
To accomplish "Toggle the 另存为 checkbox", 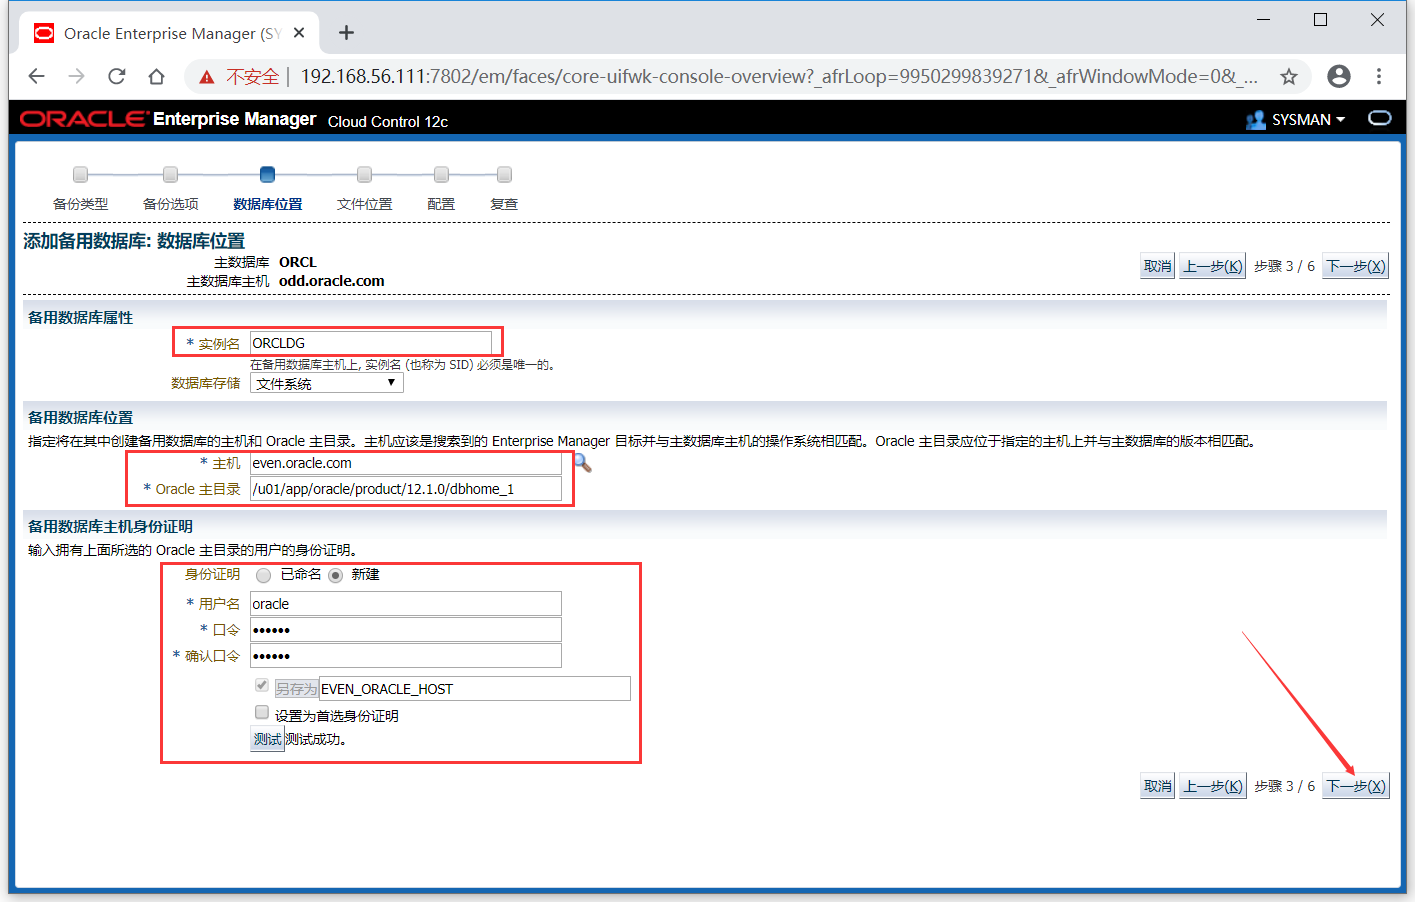I will tap(262, 686).
